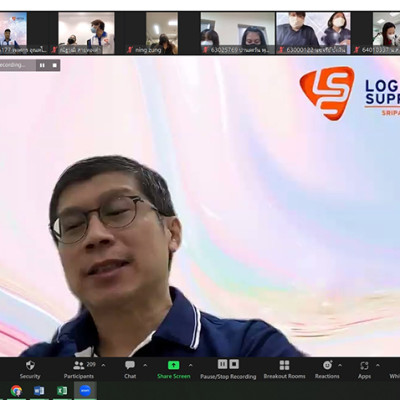Pause recording via top-left recording indicator
Viewport: 400px width, 400px height.
(x=42, y=65)
